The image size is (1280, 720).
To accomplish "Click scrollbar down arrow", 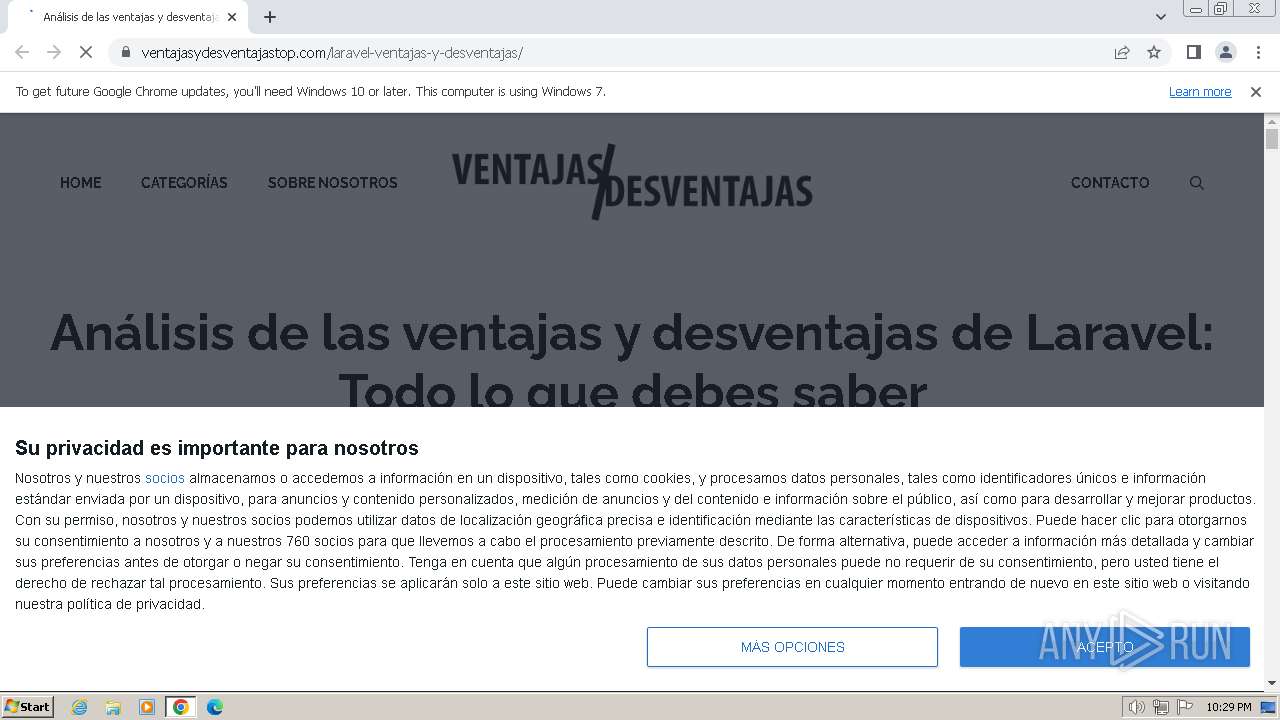I will [1272, 683].
